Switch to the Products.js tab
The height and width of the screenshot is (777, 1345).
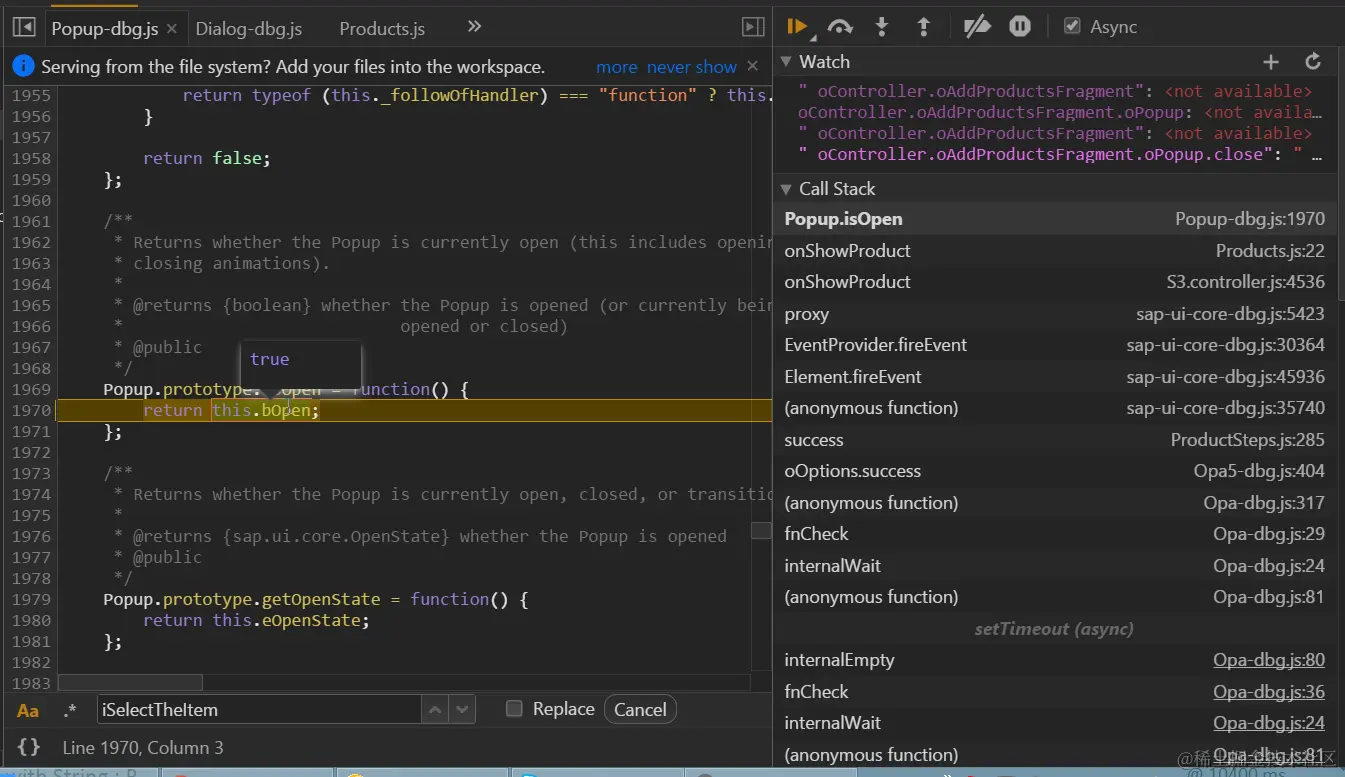(x=382, y=29)
